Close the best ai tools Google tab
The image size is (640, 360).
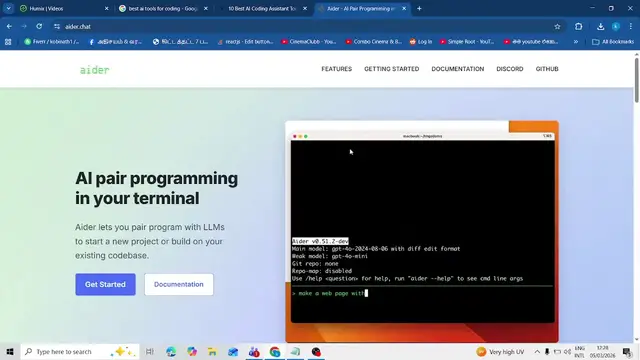coord(206,9)
